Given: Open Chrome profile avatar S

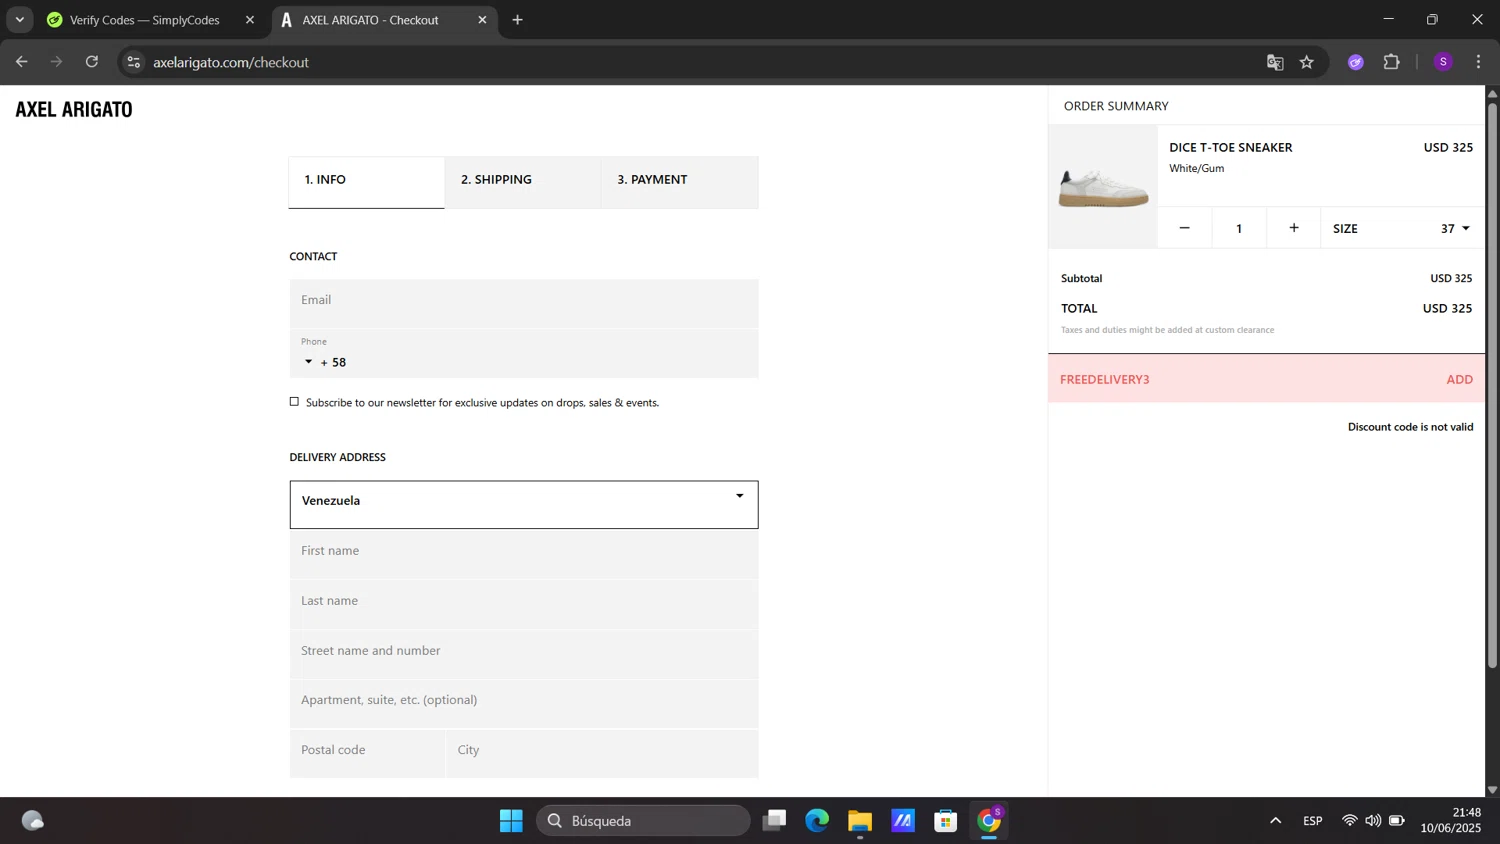Looking at the screenshot, I should [1443, 62].
